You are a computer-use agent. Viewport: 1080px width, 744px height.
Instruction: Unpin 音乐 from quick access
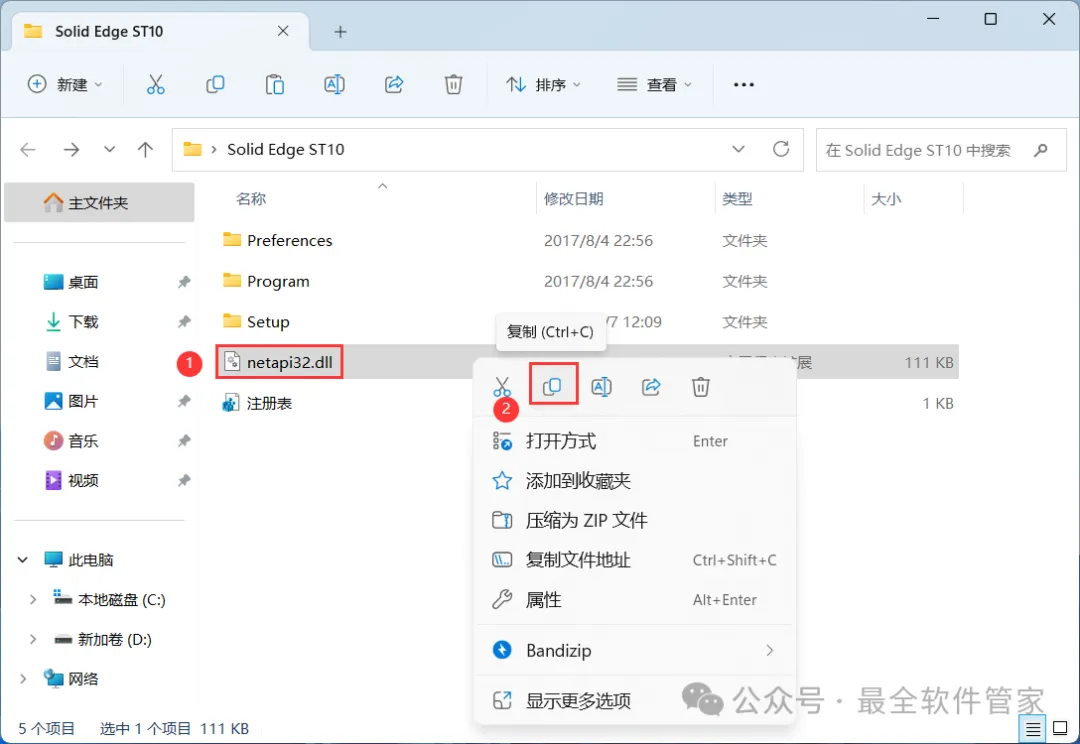(x=184, y=441)
